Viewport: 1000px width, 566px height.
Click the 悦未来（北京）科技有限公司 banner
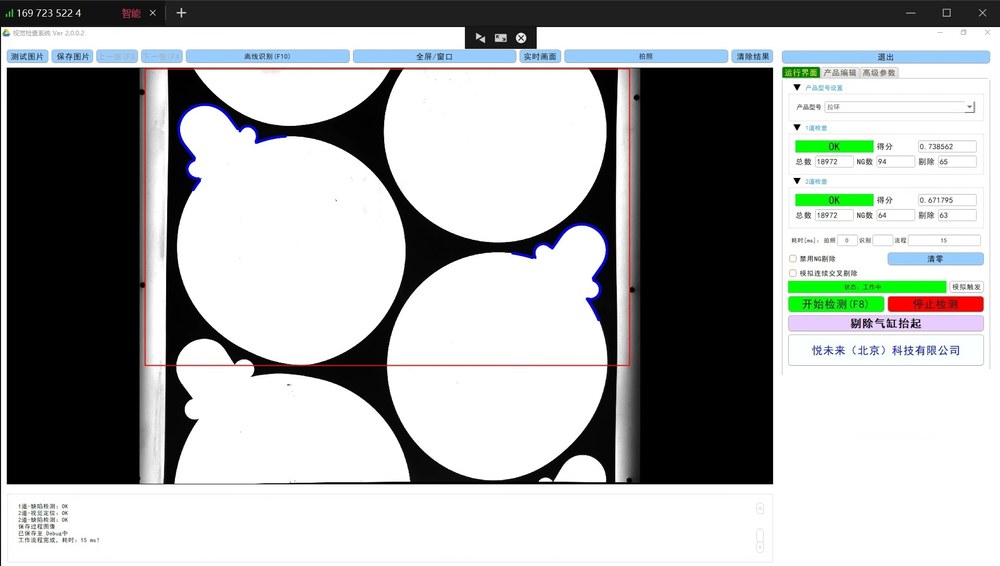click(x=885, y=350)
